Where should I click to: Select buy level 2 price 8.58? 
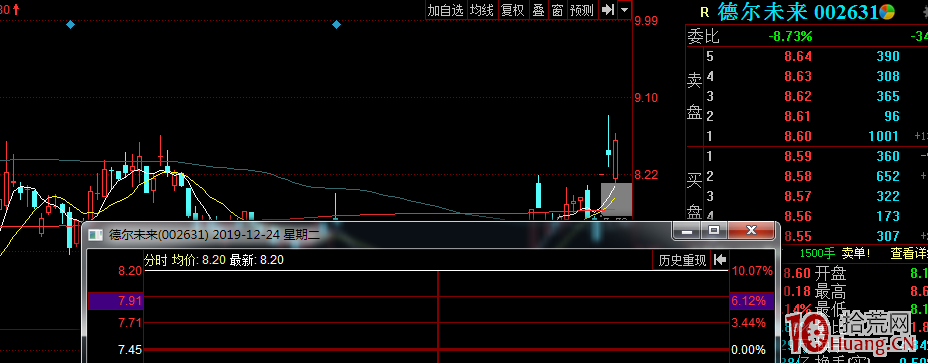(798, 176)
